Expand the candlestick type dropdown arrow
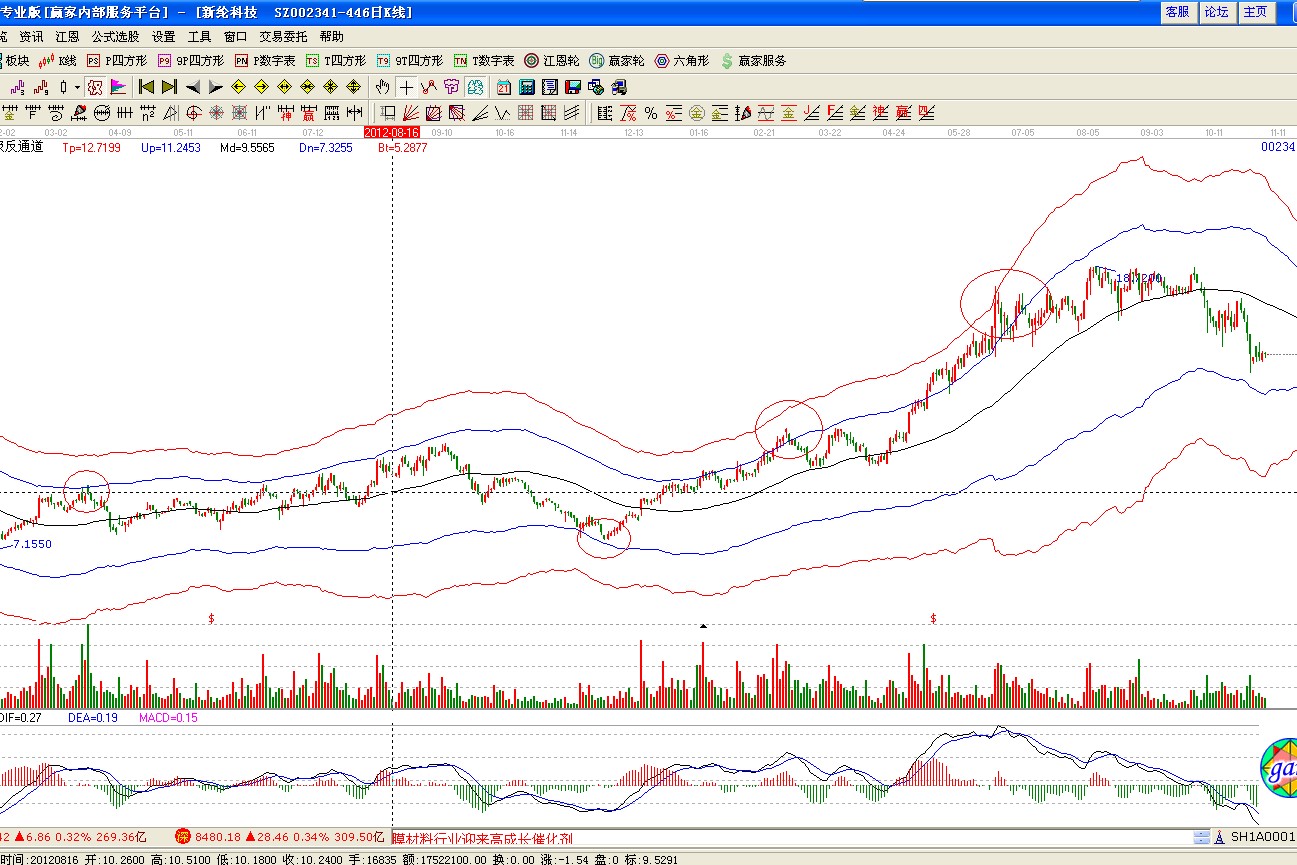1297x865 pixels. point(77,87)
